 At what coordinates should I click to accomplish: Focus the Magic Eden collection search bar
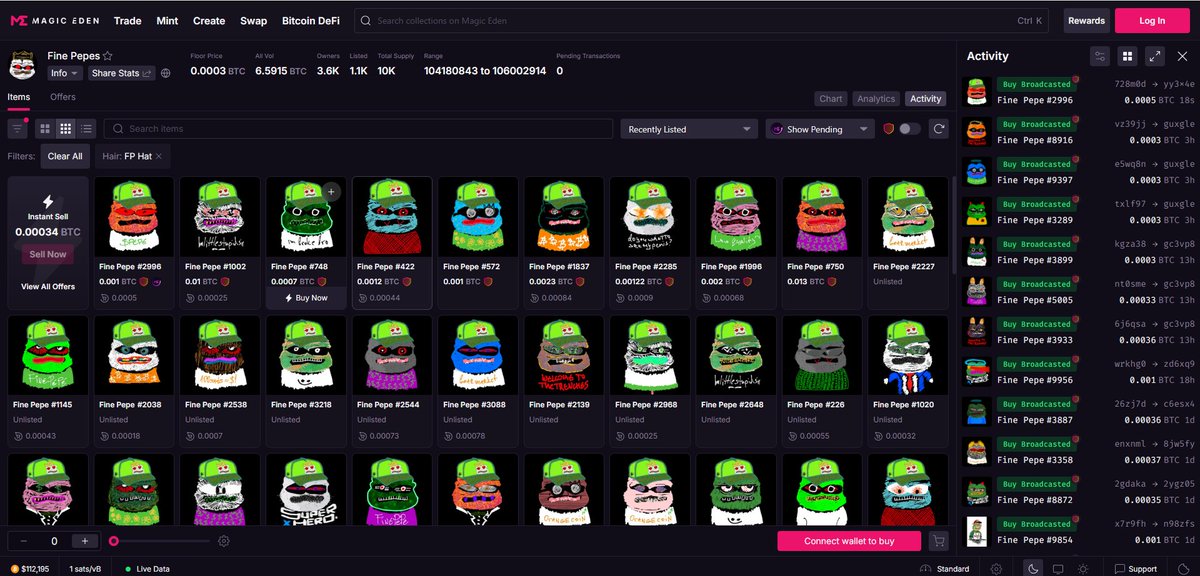pyautogui.click(x=702, y=20)
